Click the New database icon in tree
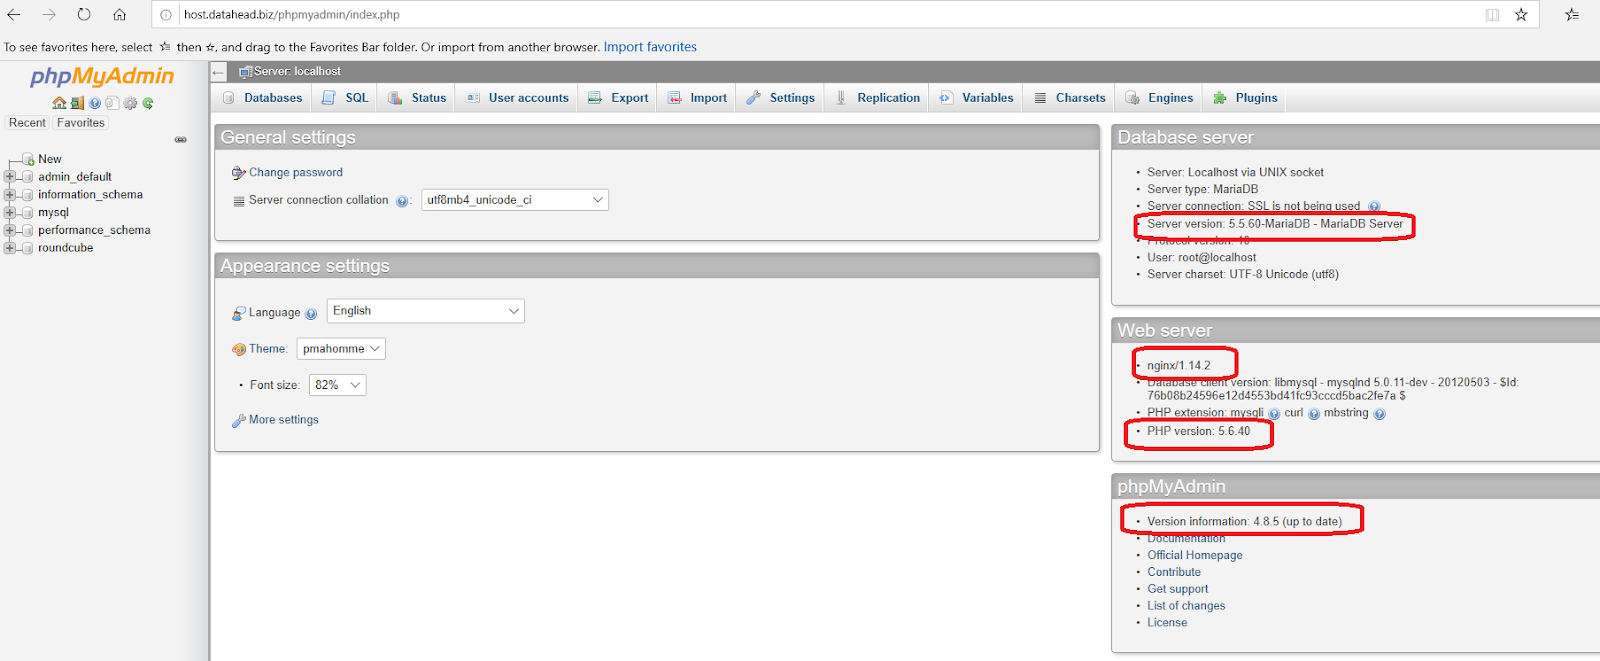Image resolution: width=1600 pixels, height=661 pixels. pos(28,160)
